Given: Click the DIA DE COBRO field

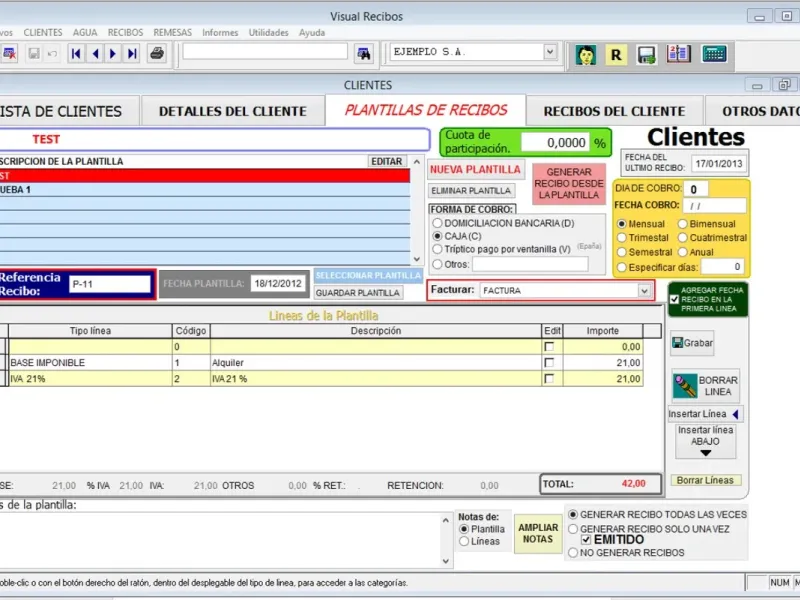Looking at the screenshot, I should click(x=695, y=189).
